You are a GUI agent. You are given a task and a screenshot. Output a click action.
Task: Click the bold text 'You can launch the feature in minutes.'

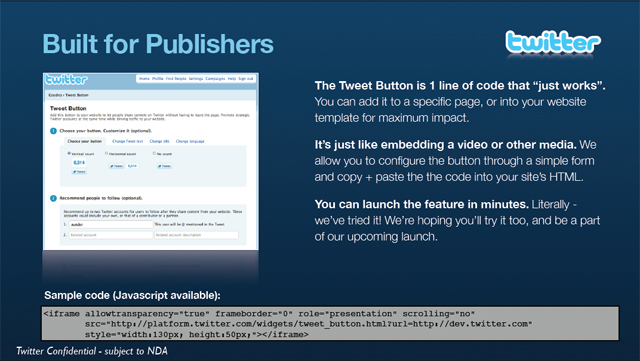click(x=422, y=204)
